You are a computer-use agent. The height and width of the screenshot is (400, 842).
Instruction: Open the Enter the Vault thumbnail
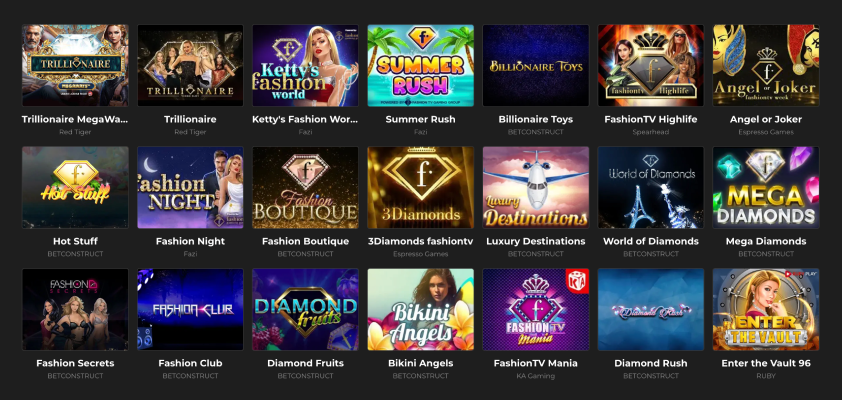[766, 309]
